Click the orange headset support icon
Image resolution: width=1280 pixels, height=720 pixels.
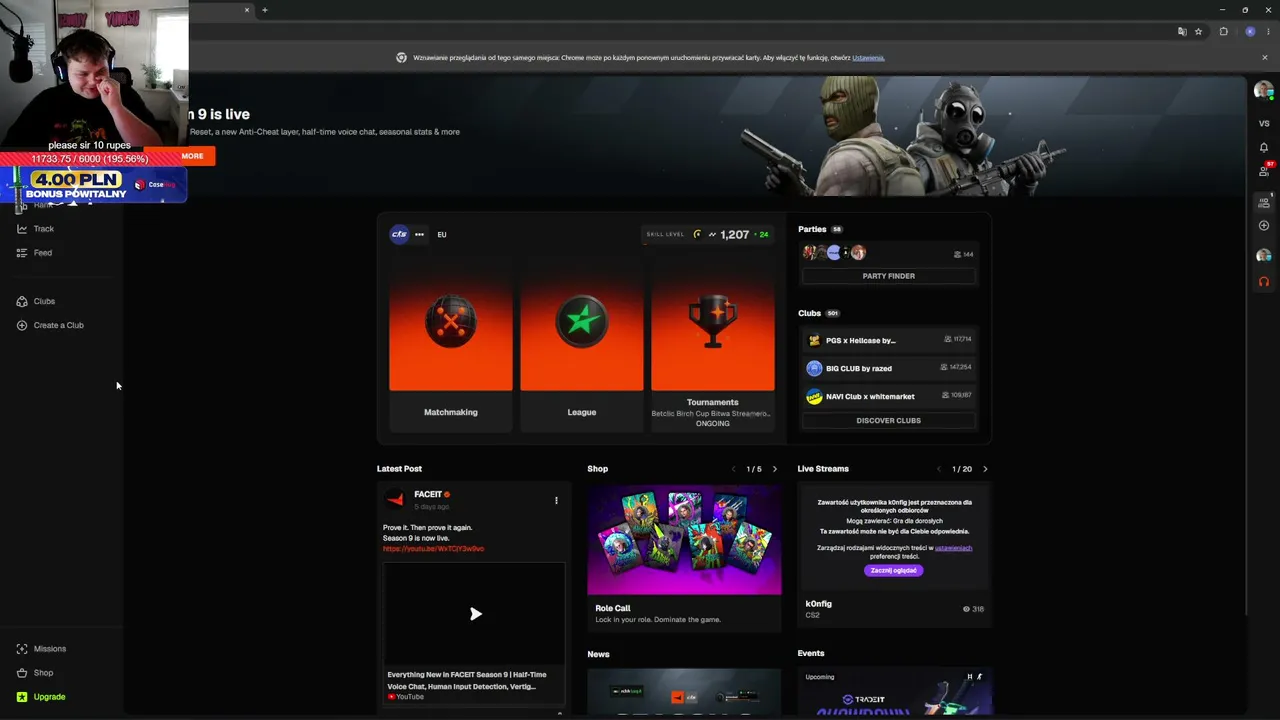click(1264, 282)
